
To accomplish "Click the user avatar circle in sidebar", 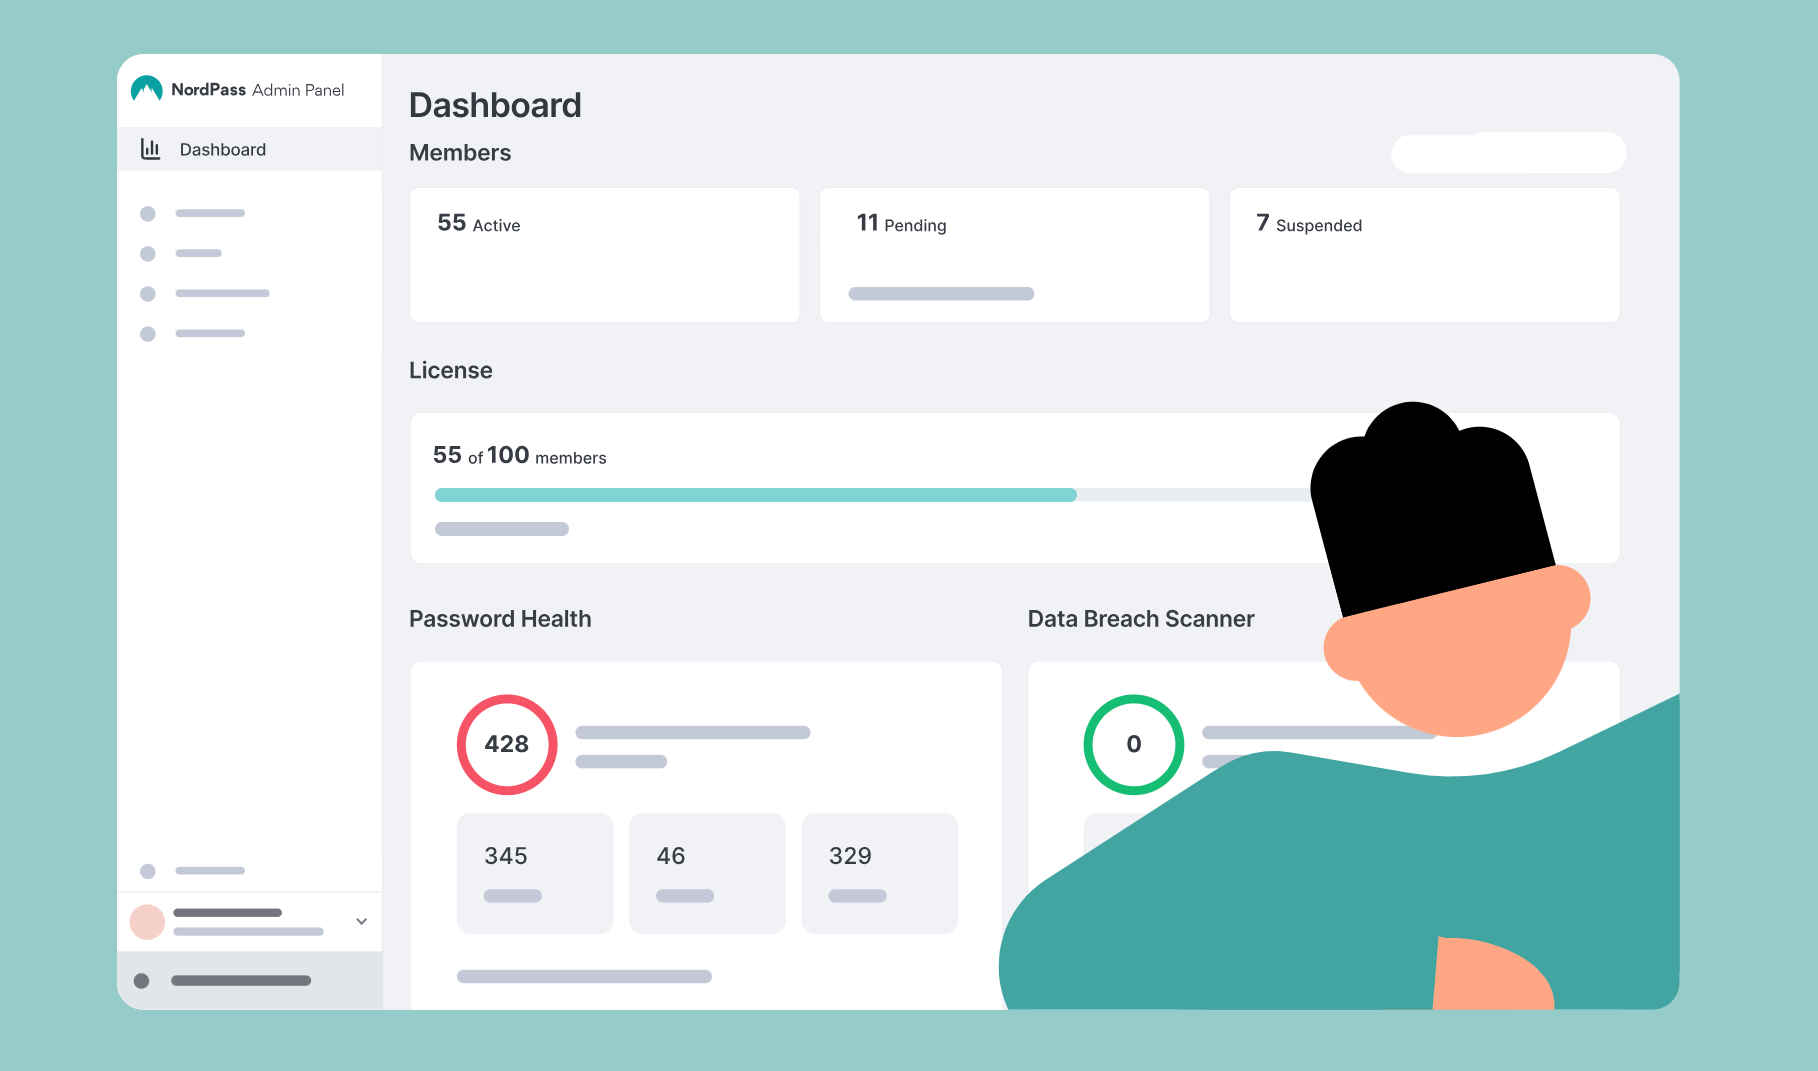I will click(x=147, y=922).
